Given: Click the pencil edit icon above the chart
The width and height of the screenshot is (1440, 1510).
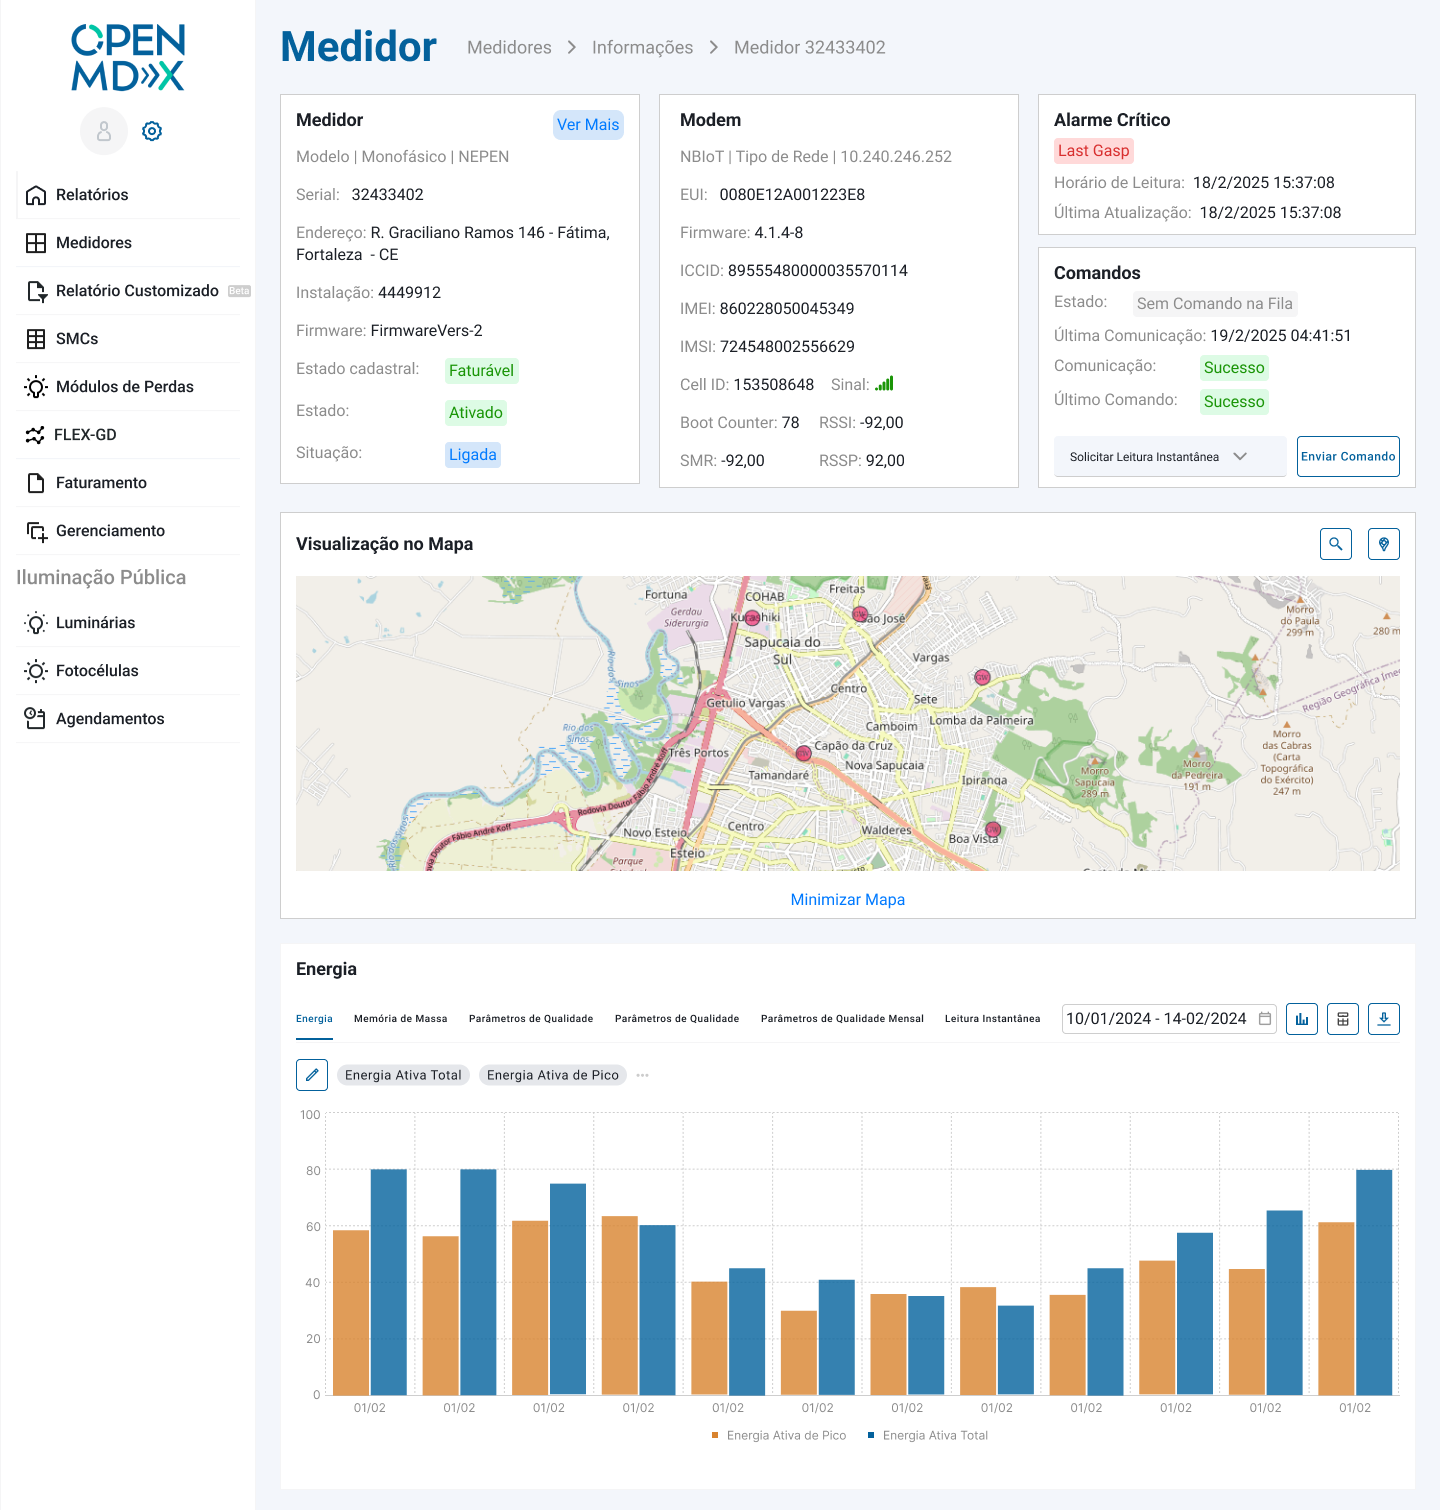Looking at the screenshot, I should [312, 1075].
